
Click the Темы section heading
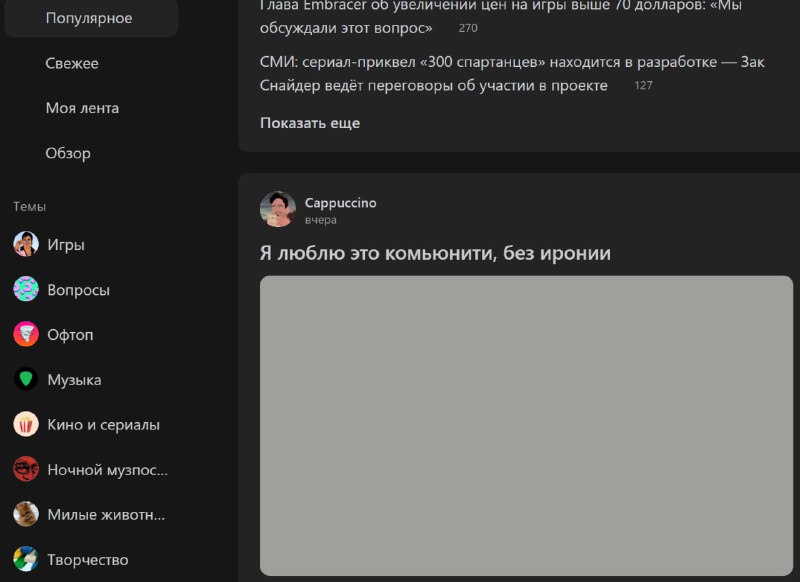30,207
